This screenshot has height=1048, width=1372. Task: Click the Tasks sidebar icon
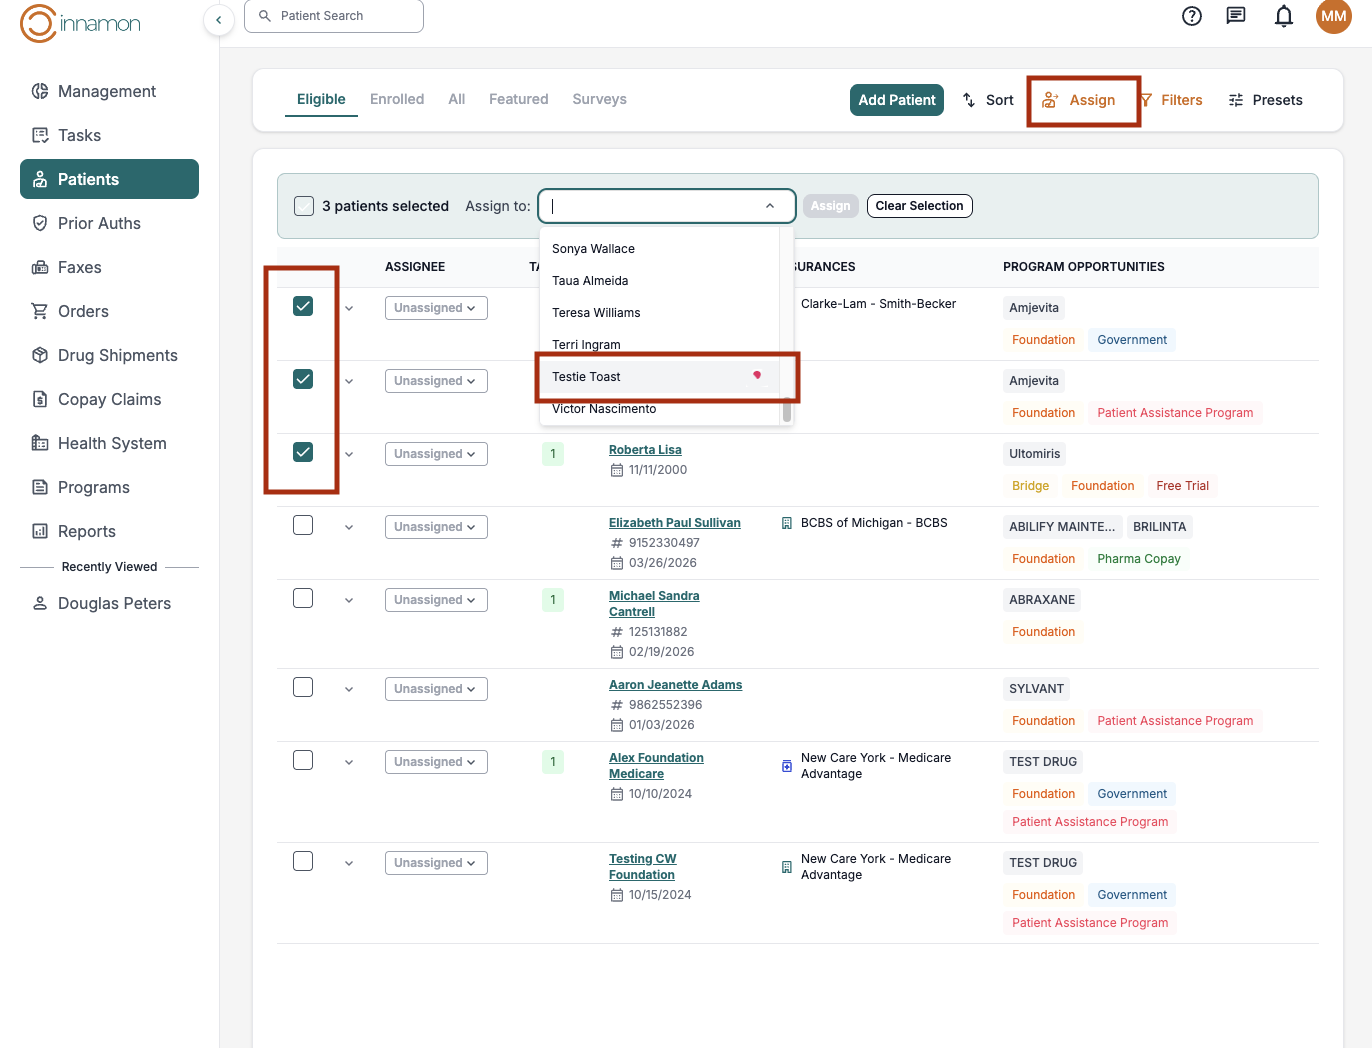pyautogui.click(x=40, y=135)
